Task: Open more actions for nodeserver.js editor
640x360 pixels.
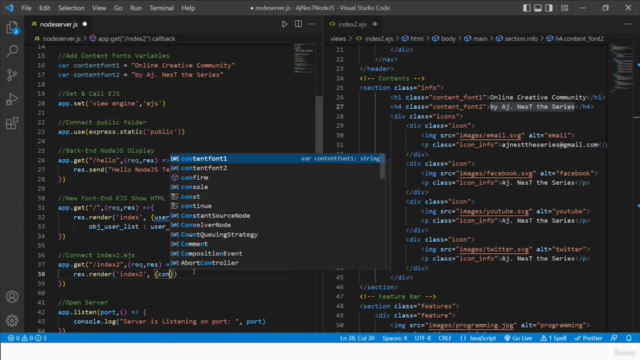Action: pos(311,24)
